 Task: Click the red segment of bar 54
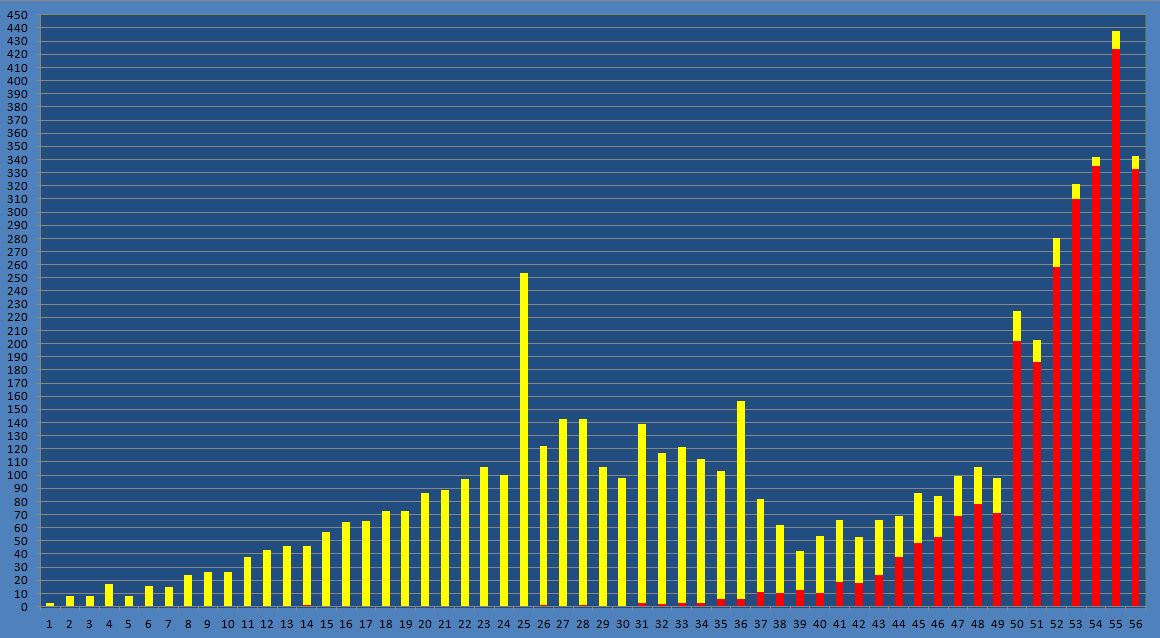point(1096,386)
